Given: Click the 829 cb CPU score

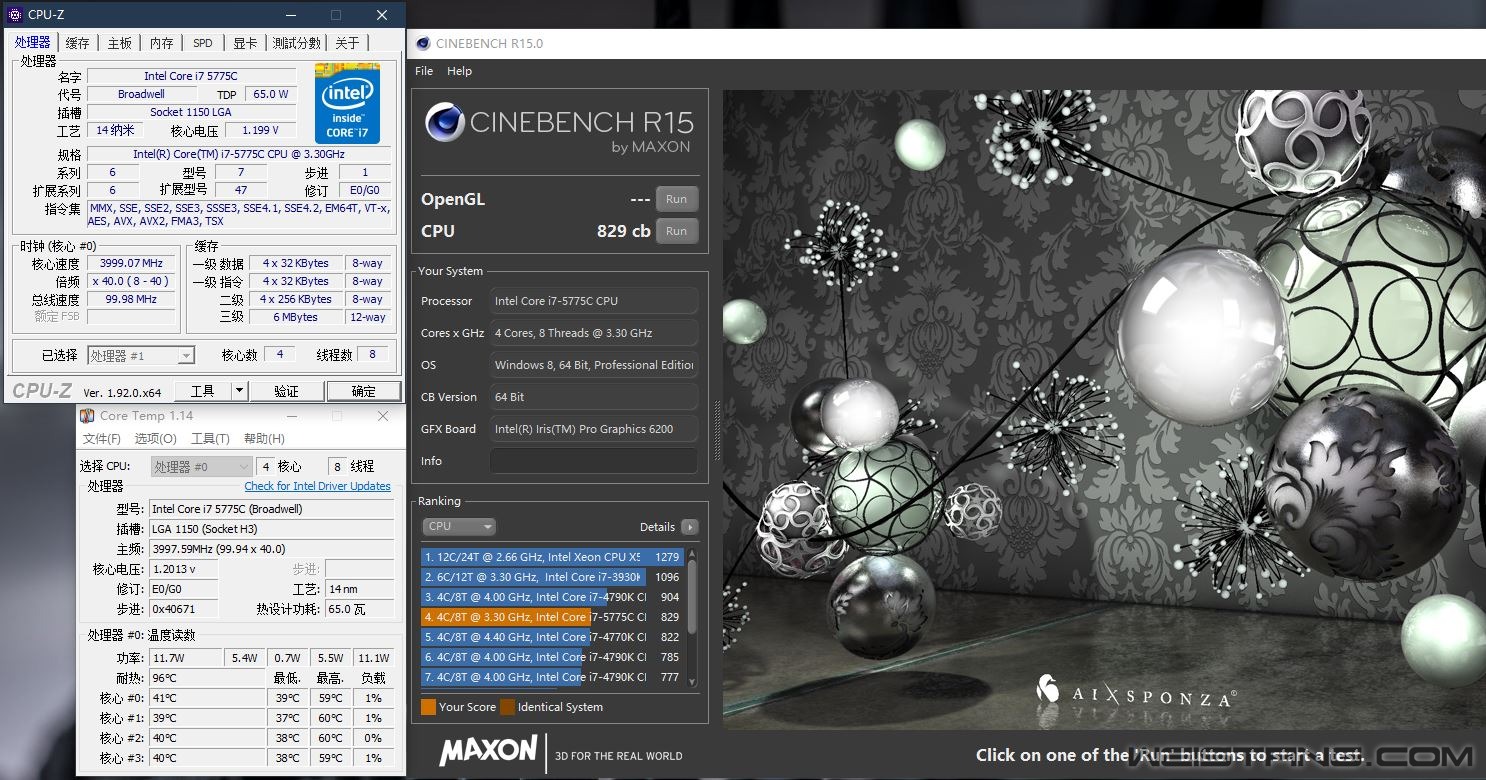Looking at the screenshot, I should click(623, 231).
